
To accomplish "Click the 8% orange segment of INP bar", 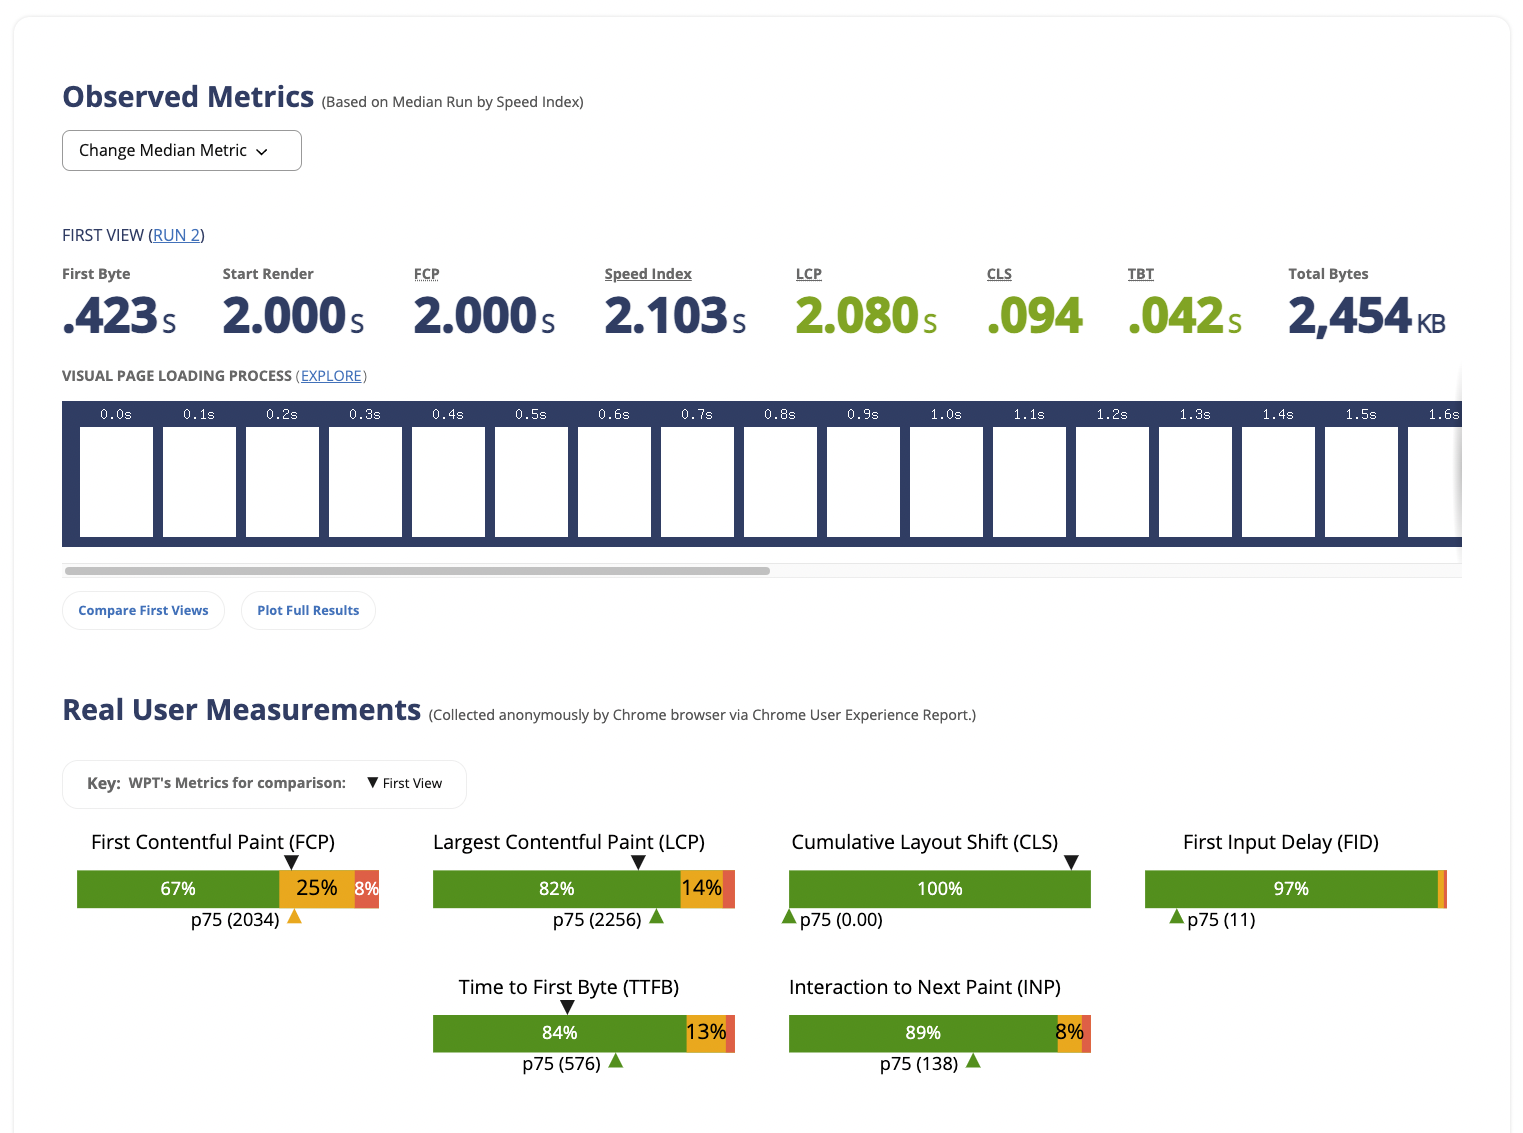I will point(1070,1033).
